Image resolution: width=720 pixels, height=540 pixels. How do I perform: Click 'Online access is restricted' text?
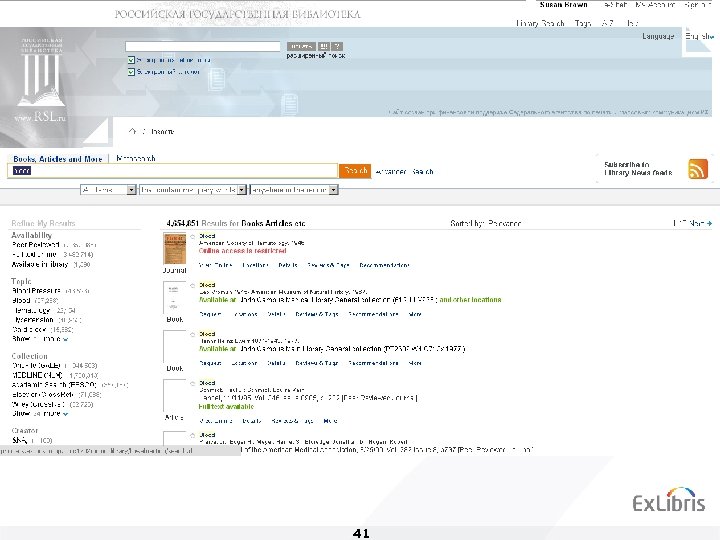pyautogui.click(x=242, y=251)
